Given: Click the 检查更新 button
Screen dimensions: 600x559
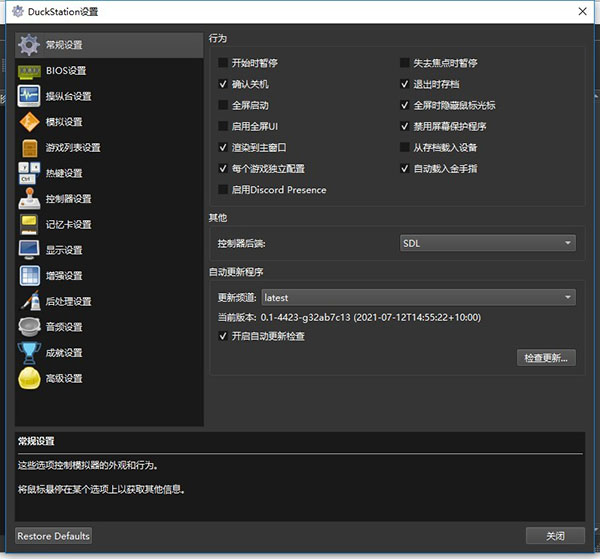Looking at the screenshot, I should pyautogui.click(x=546, y=358).
